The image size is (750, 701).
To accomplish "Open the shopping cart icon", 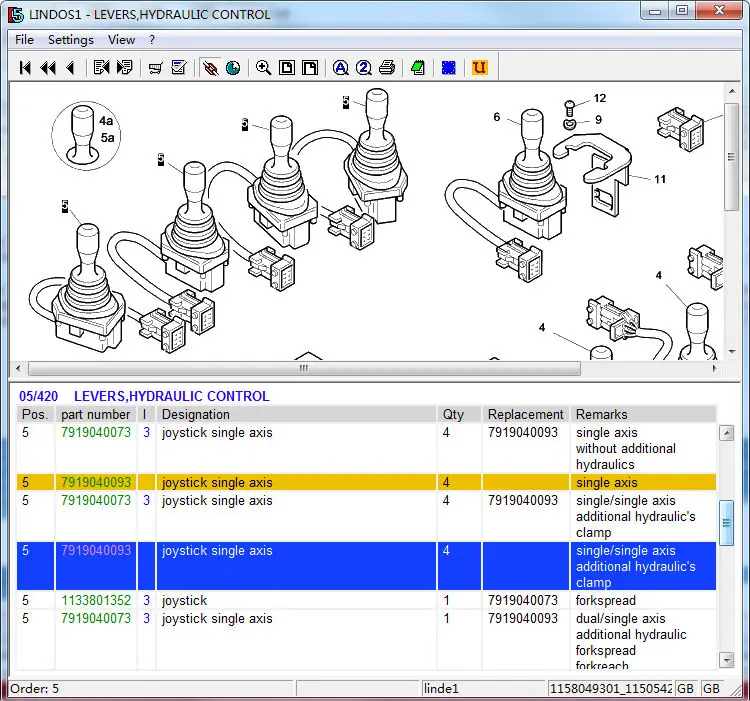I will pyautogui.click(x=155, y=68).
